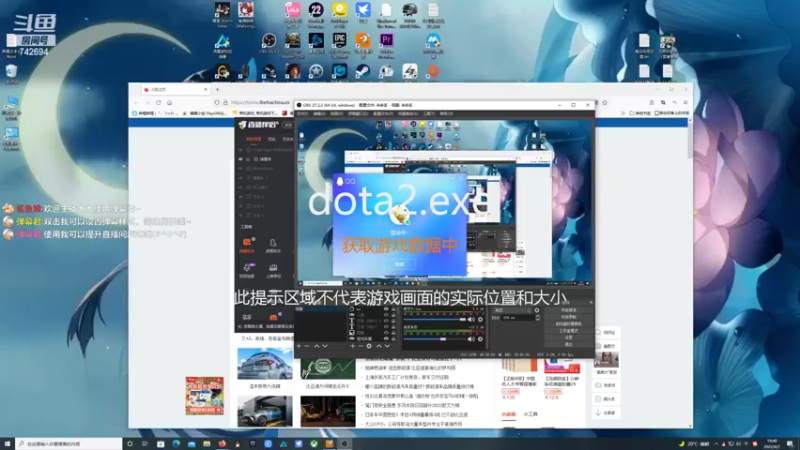This screenshot has width=800, height=450.
Task: Mute the second OBS mixer channel speaker
Action: pyautogui.click(x=471, y=339)
